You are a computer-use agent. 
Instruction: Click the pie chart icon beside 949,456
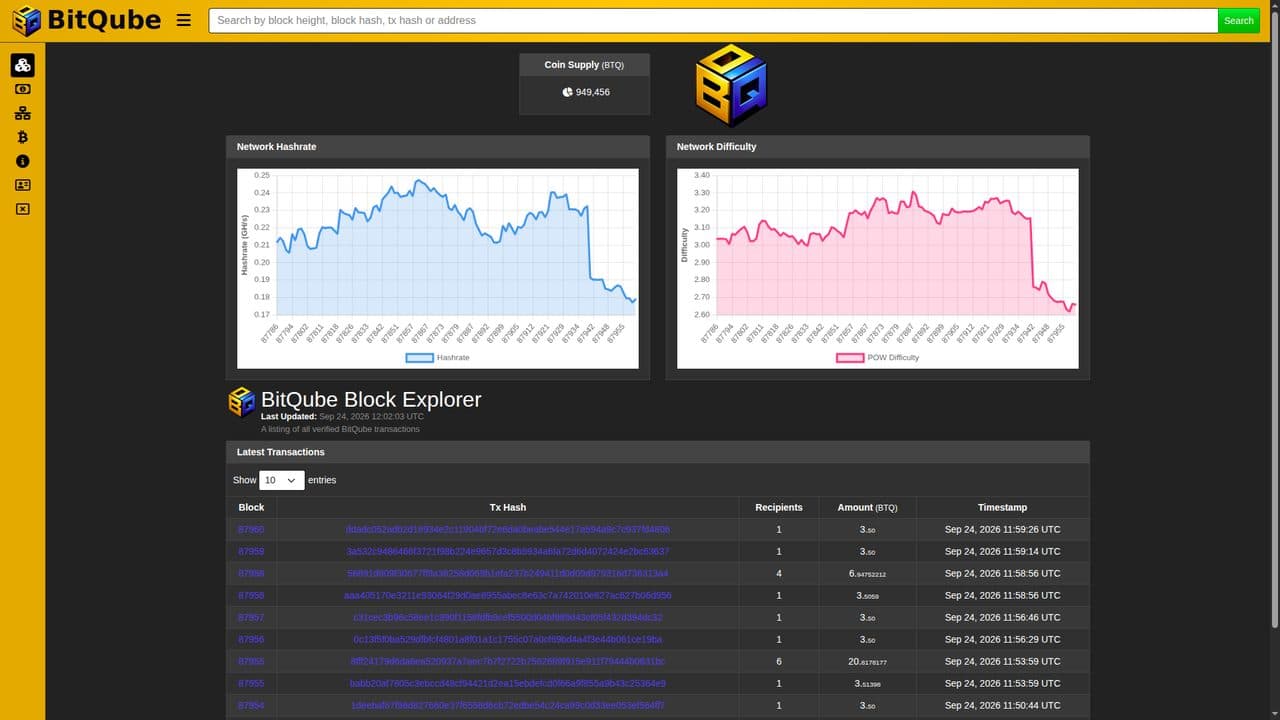[567, 92]
